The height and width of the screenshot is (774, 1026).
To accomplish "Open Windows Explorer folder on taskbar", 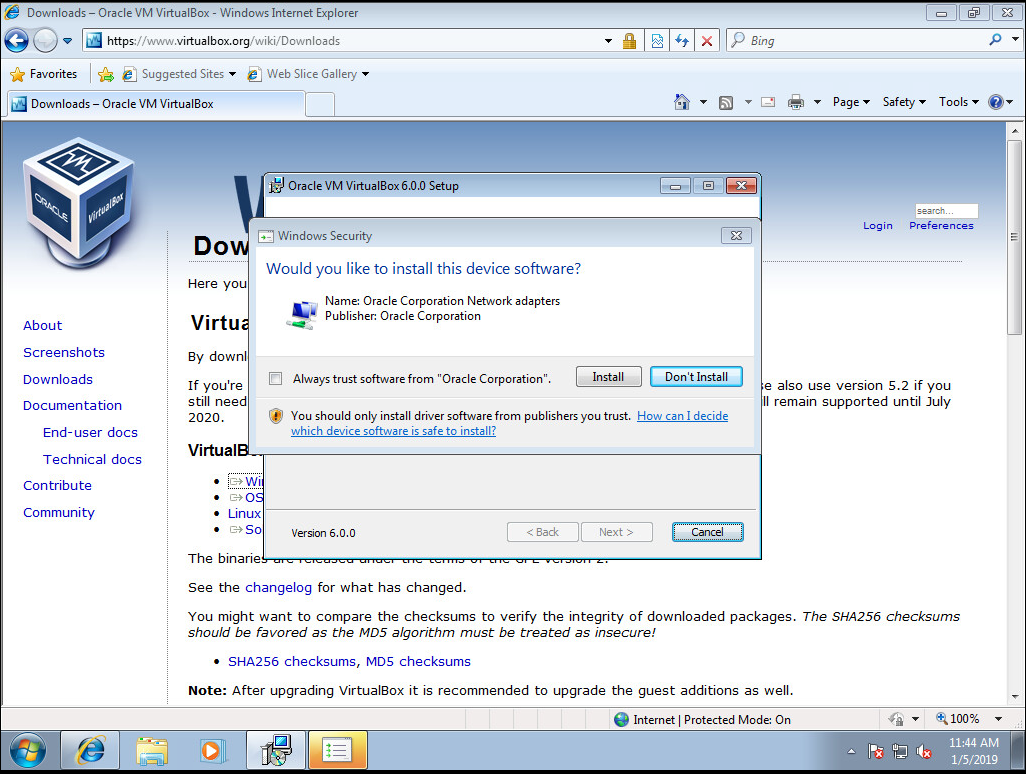I will click(152, 750).
